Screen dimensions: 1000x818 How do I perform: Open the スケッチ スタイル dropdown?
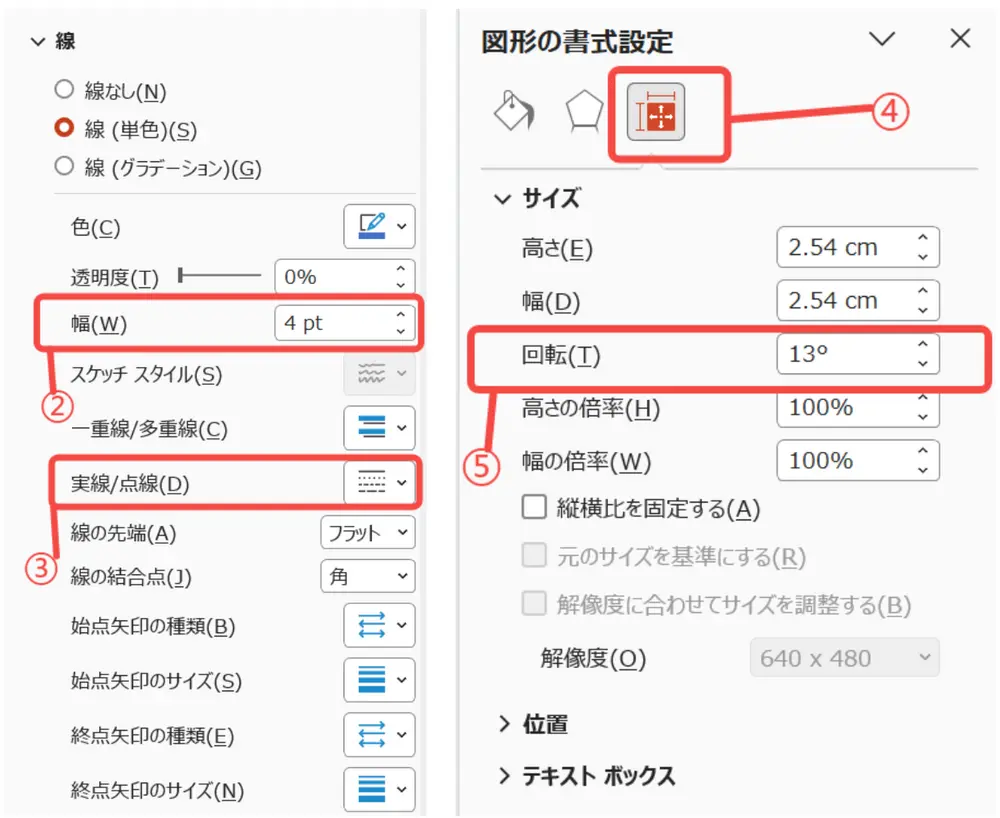click(379, 374)
